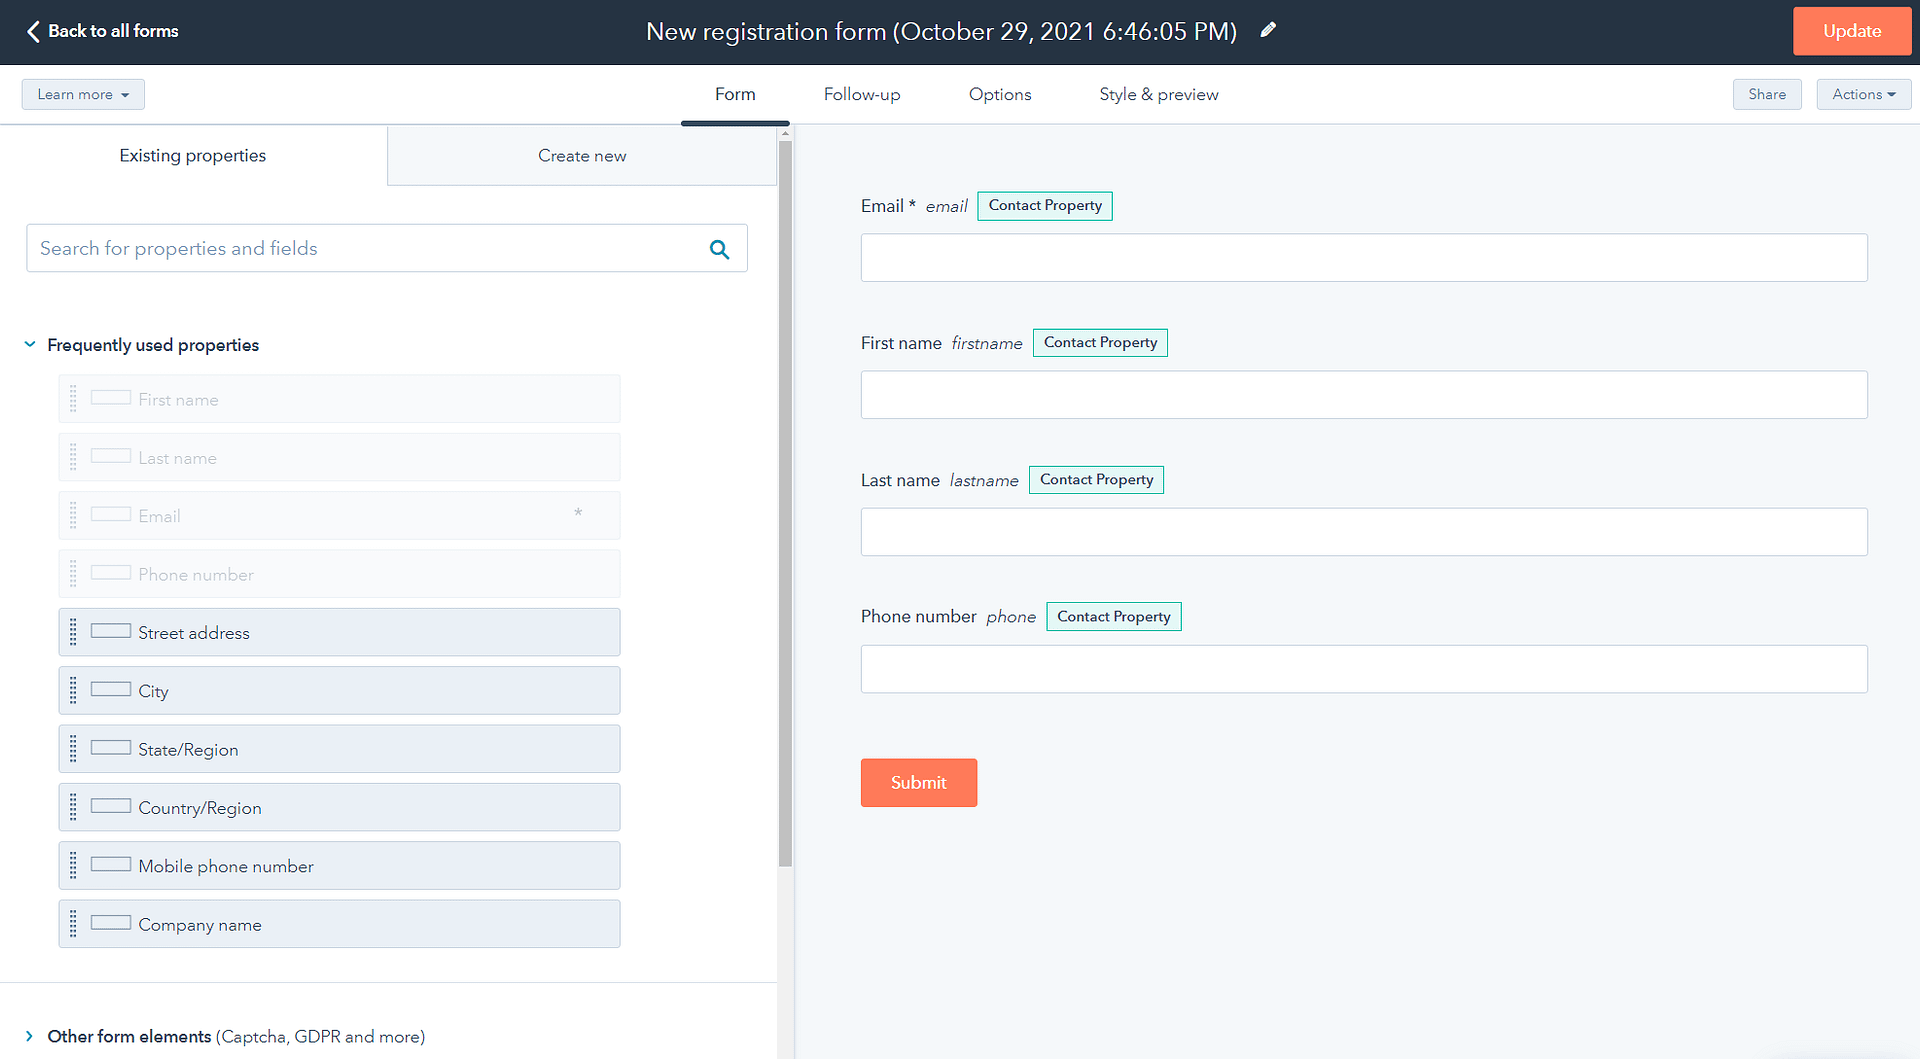Viewport: 1920px width, 1059px height.
Task: Click the Share button
Action: click(1766, 94)
